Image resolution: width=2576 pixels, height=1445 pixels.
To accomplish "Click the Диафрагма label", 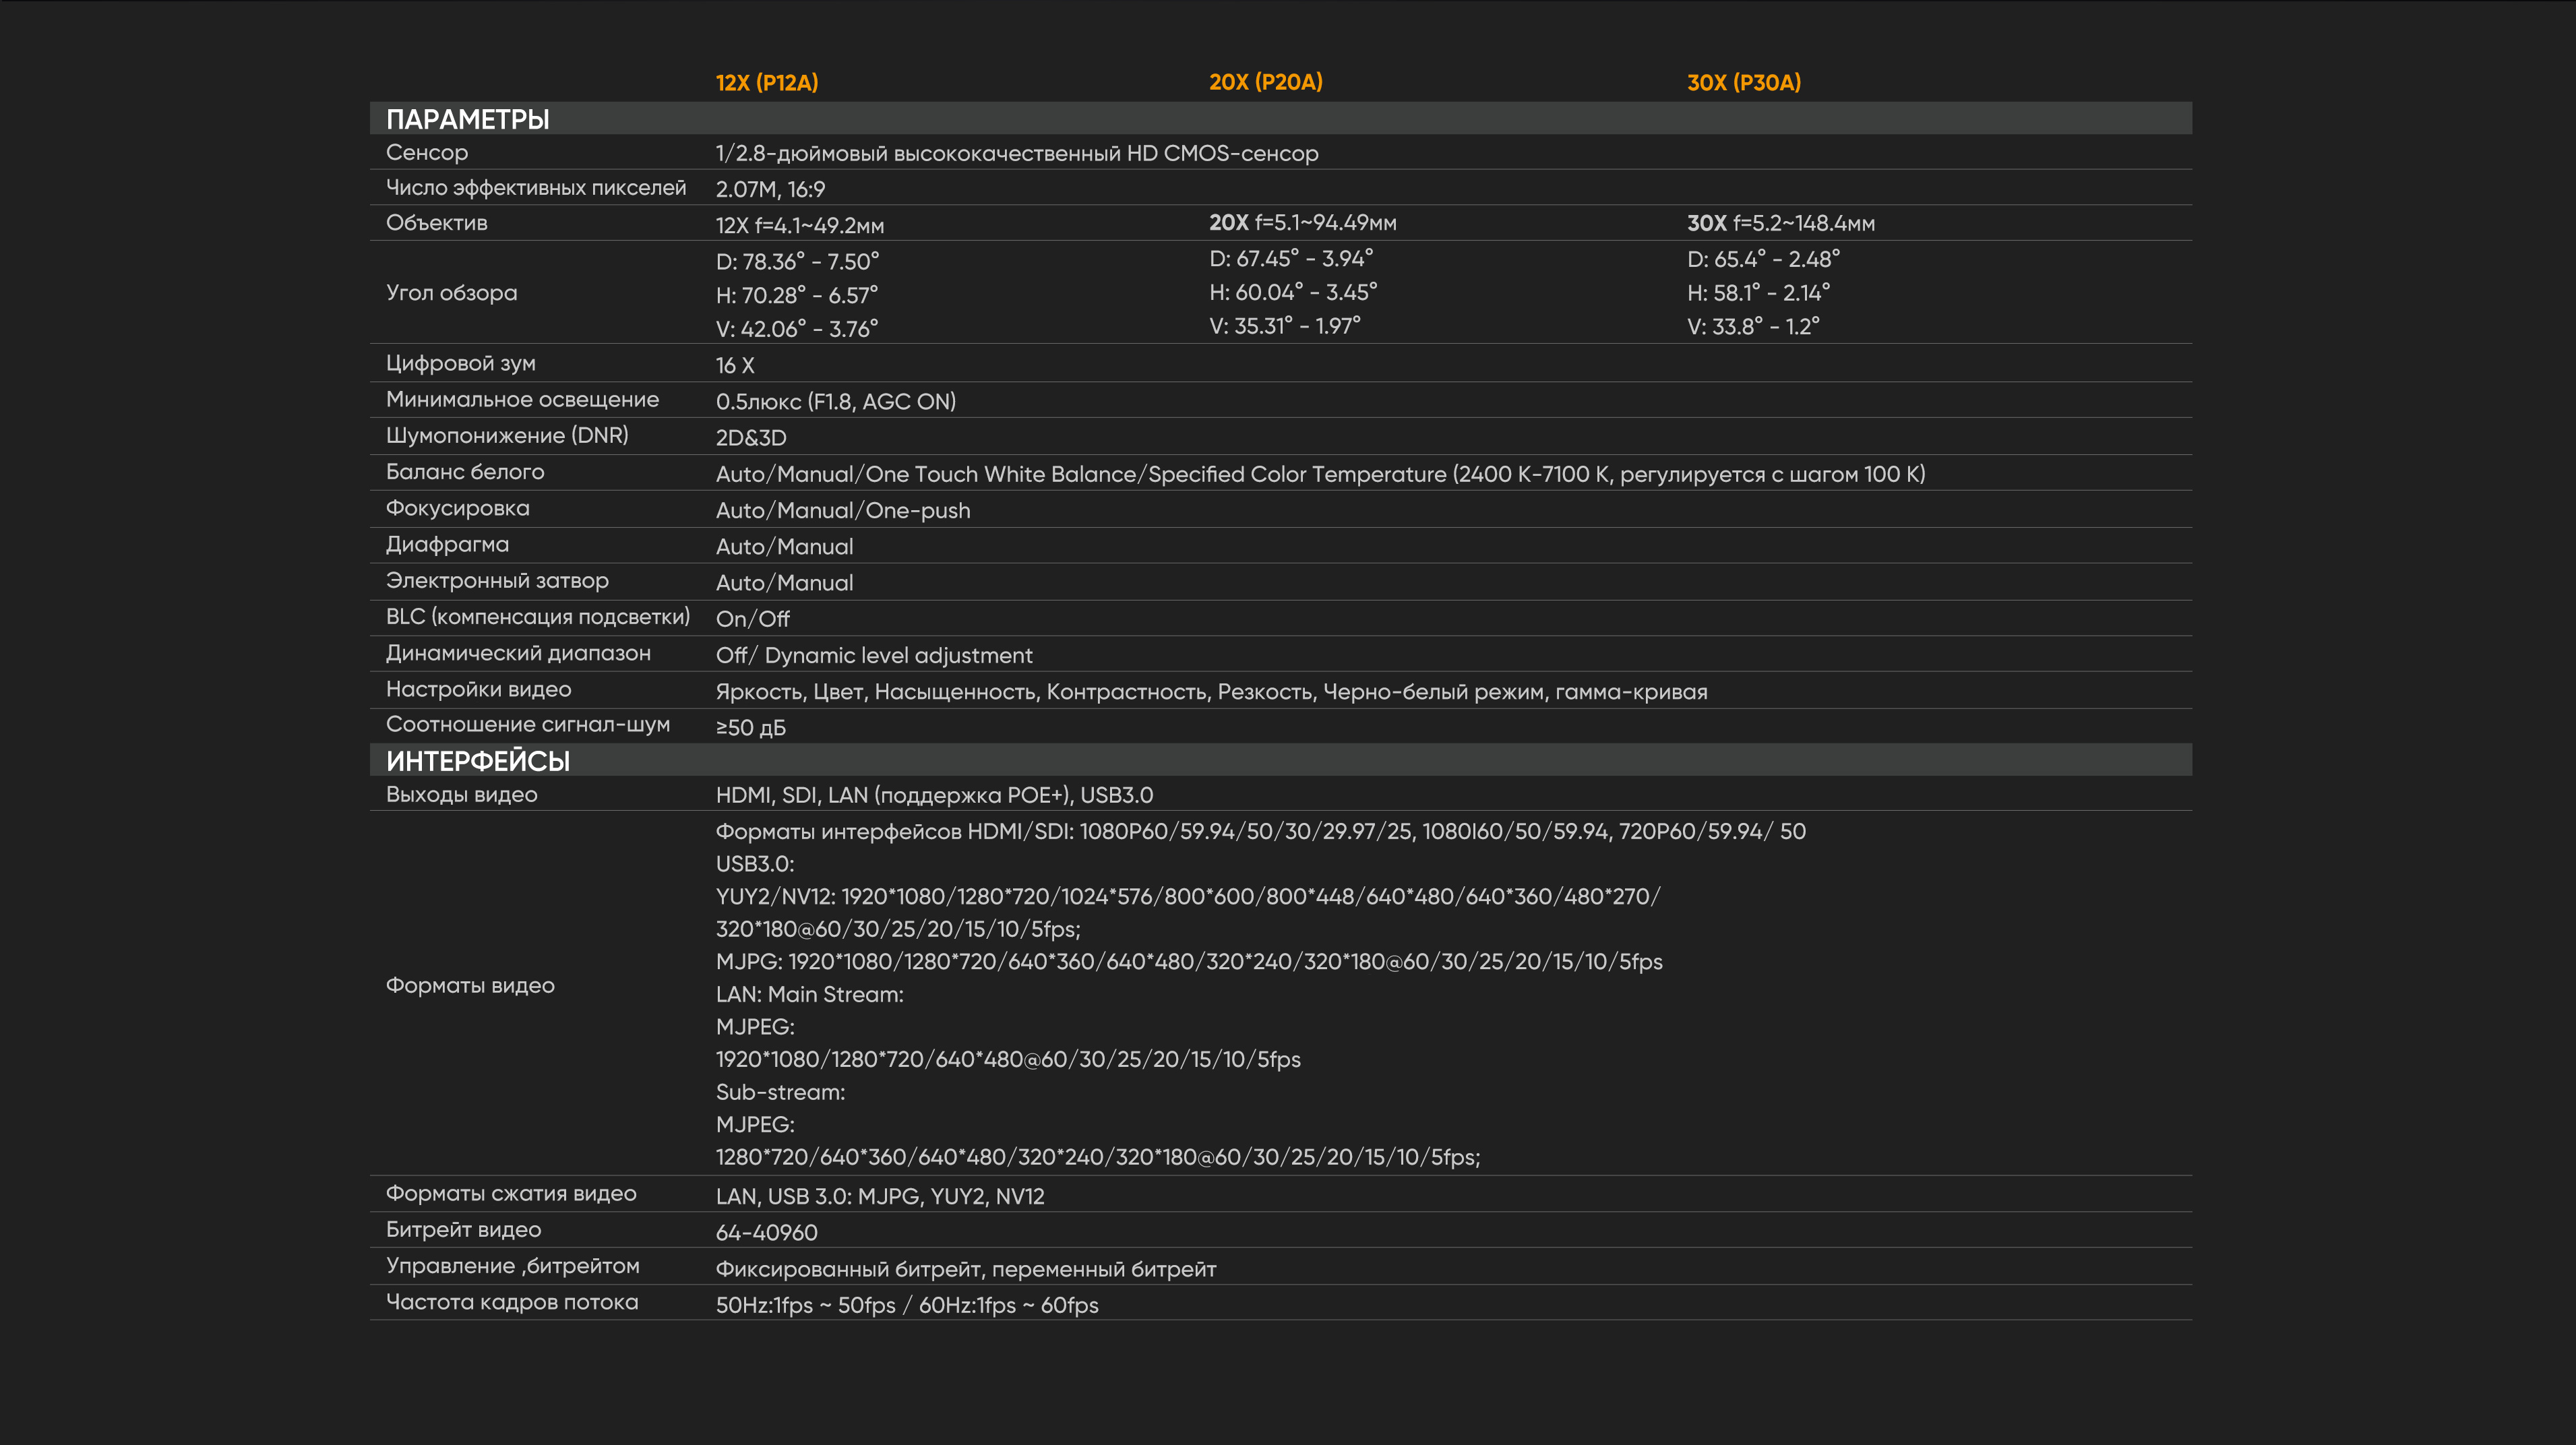I will tap(447, 545).
